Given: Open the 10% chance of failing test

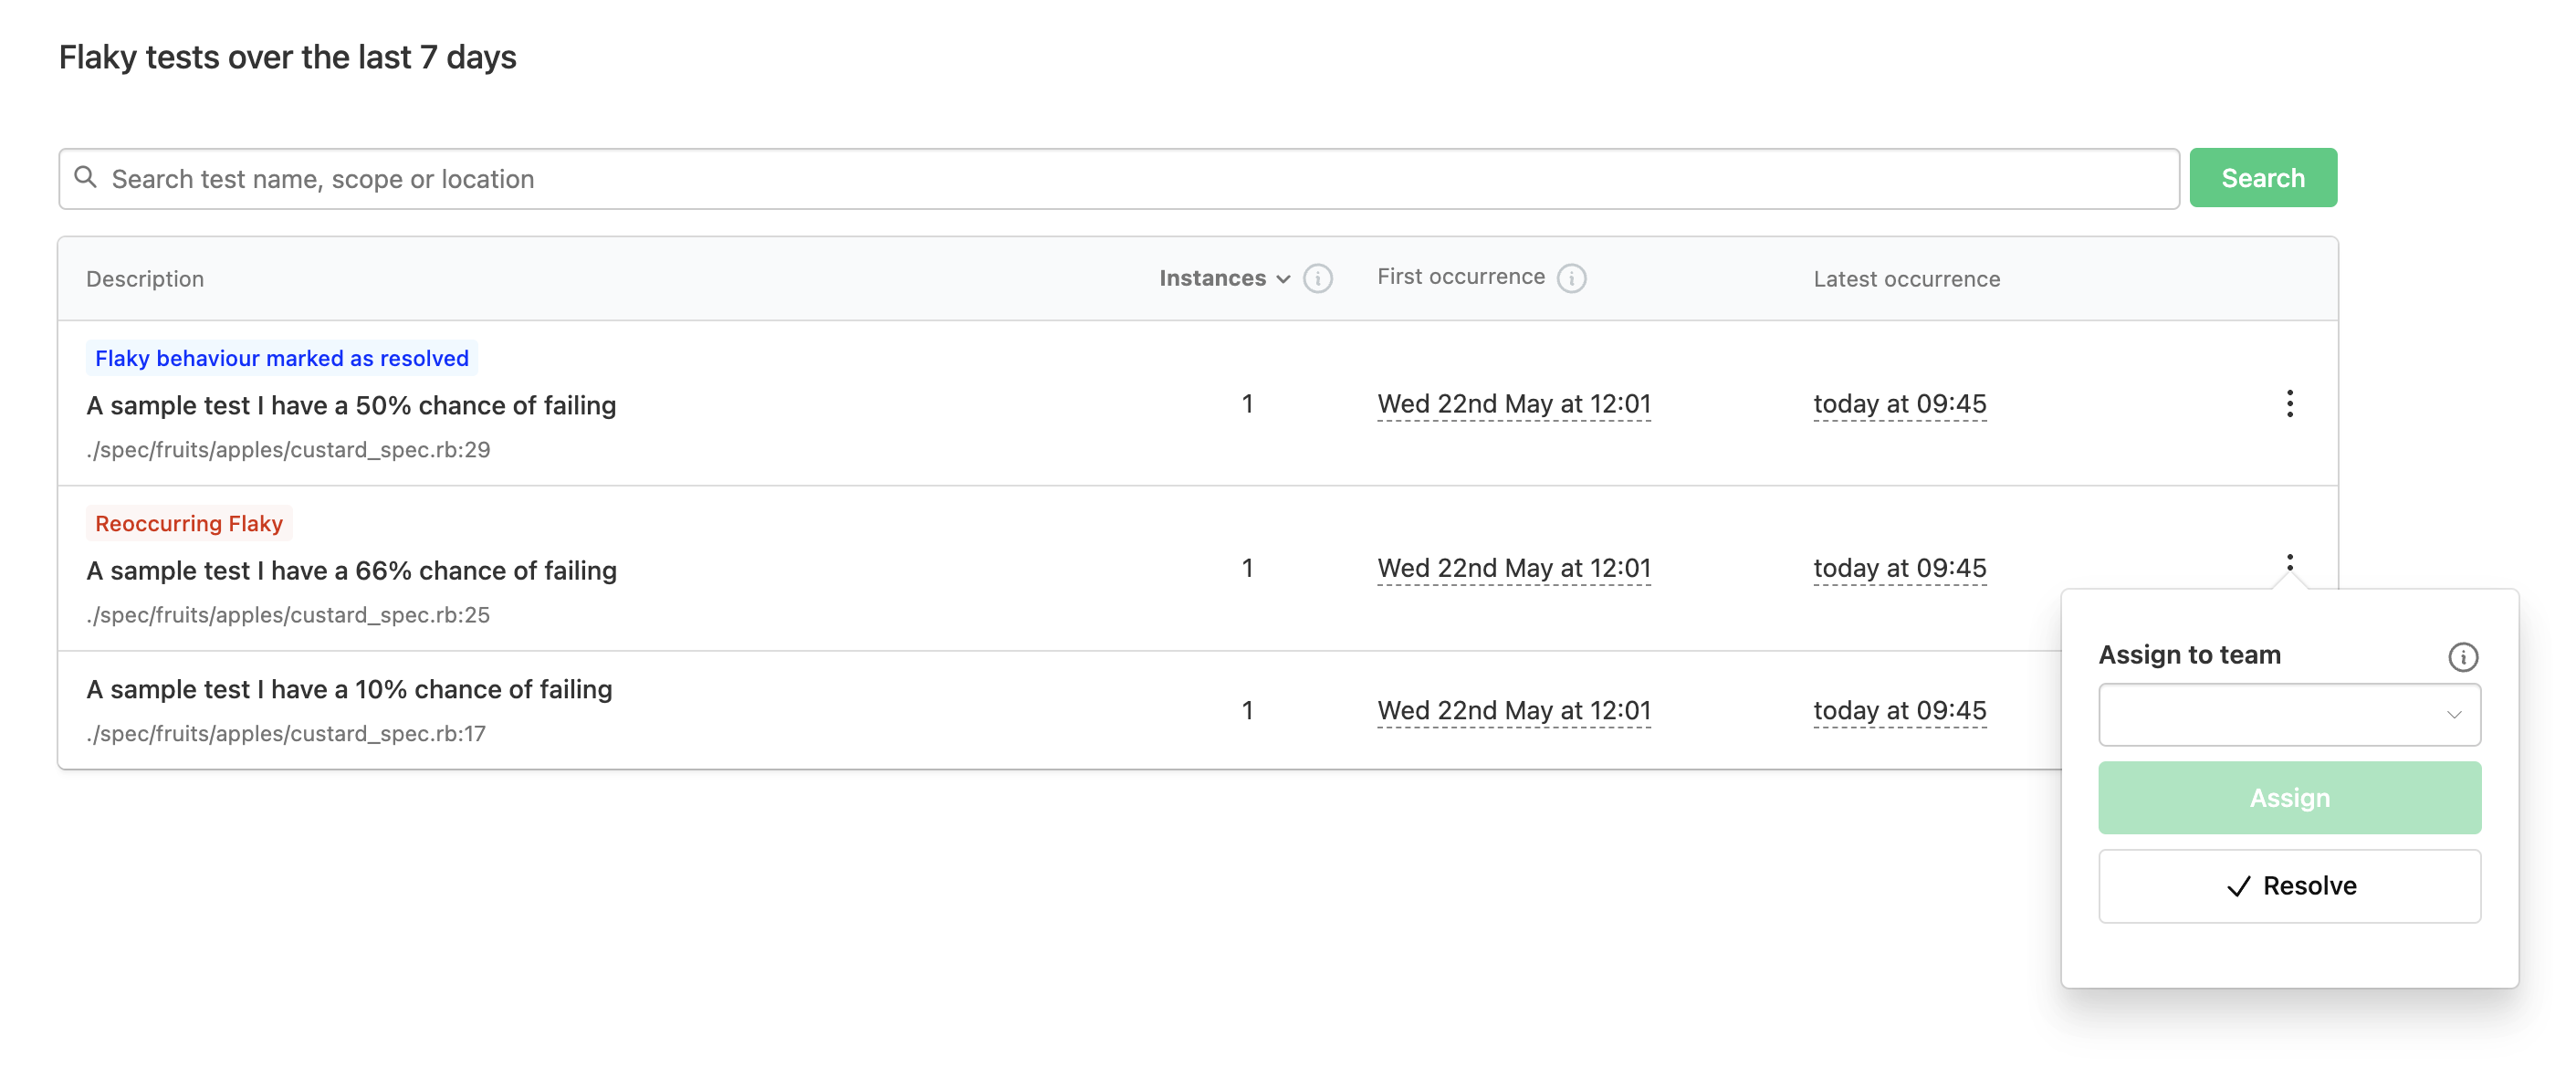Looking at the screenshot, I should pyautogui.click(x=349, y=689).
